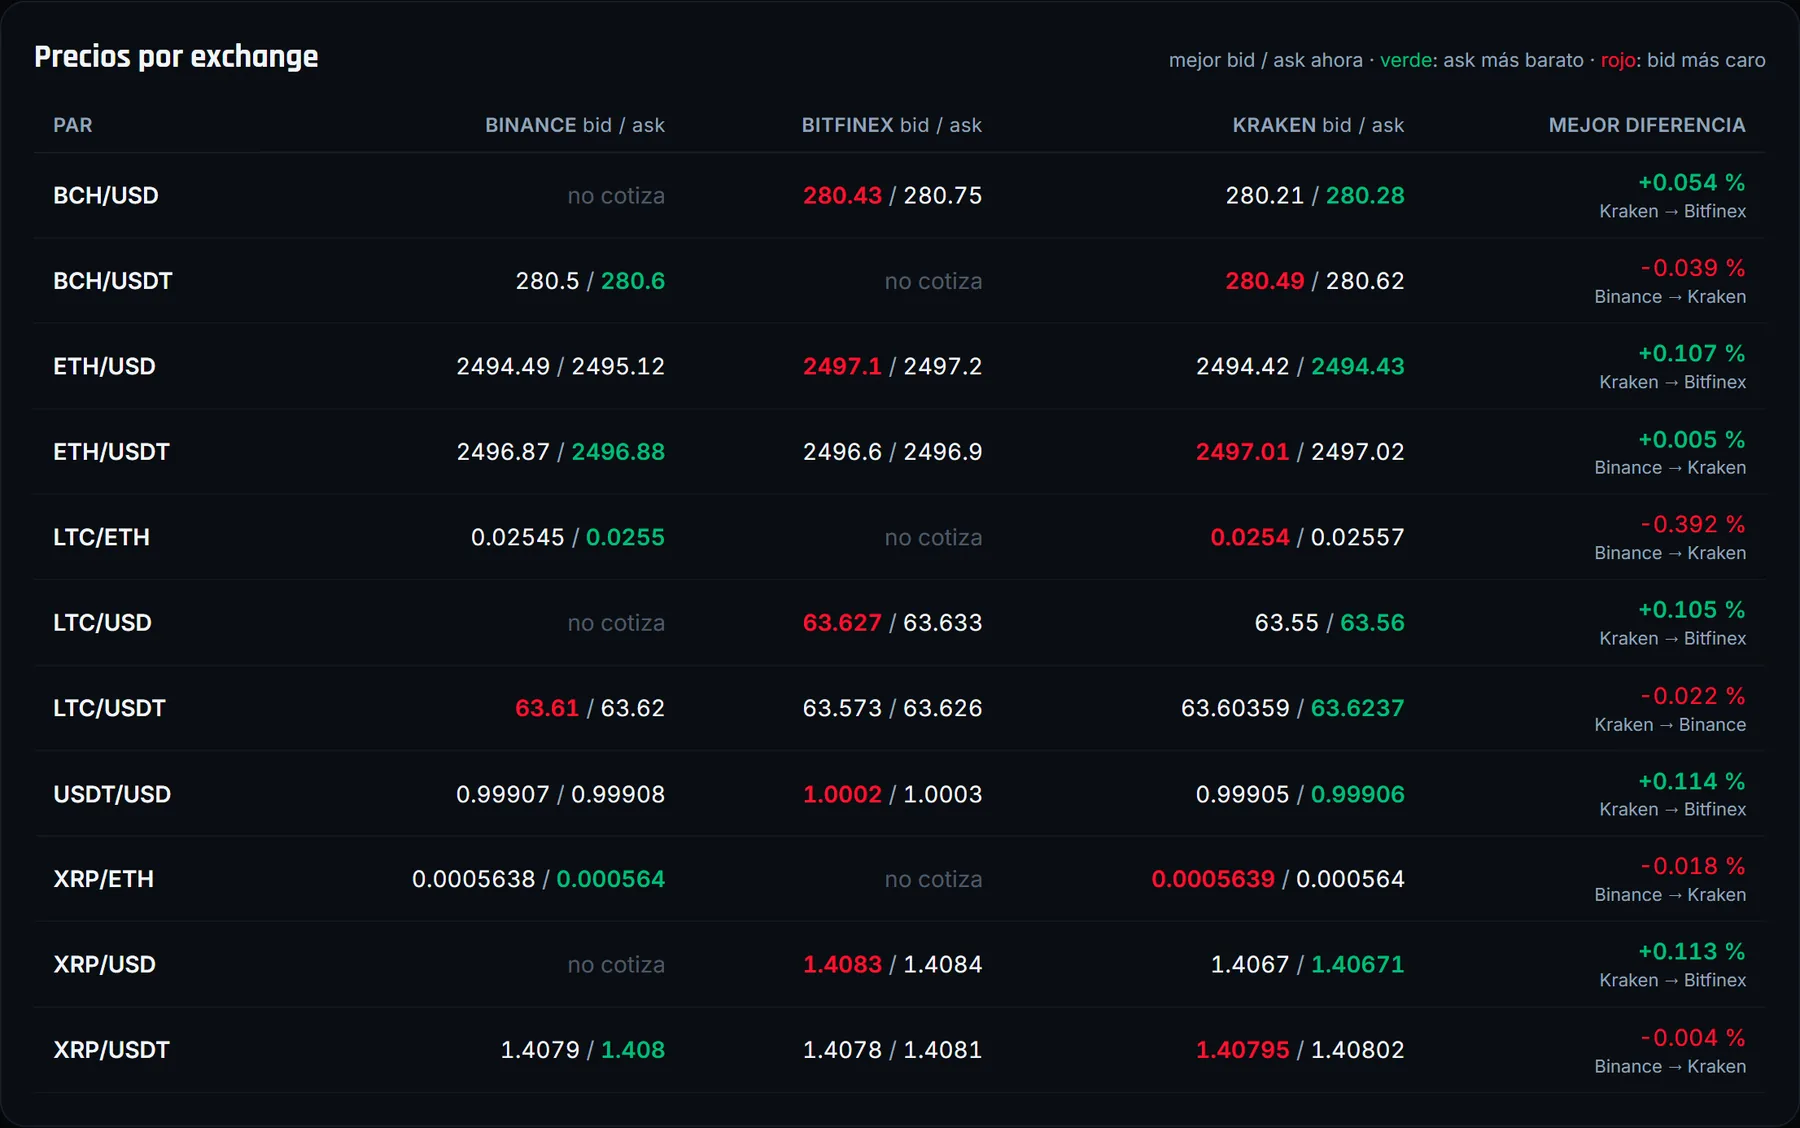Click Kraken quote 63.60359 / 63.6237
This screenshot has height=1128, width=1800.
click(1293, 708)
